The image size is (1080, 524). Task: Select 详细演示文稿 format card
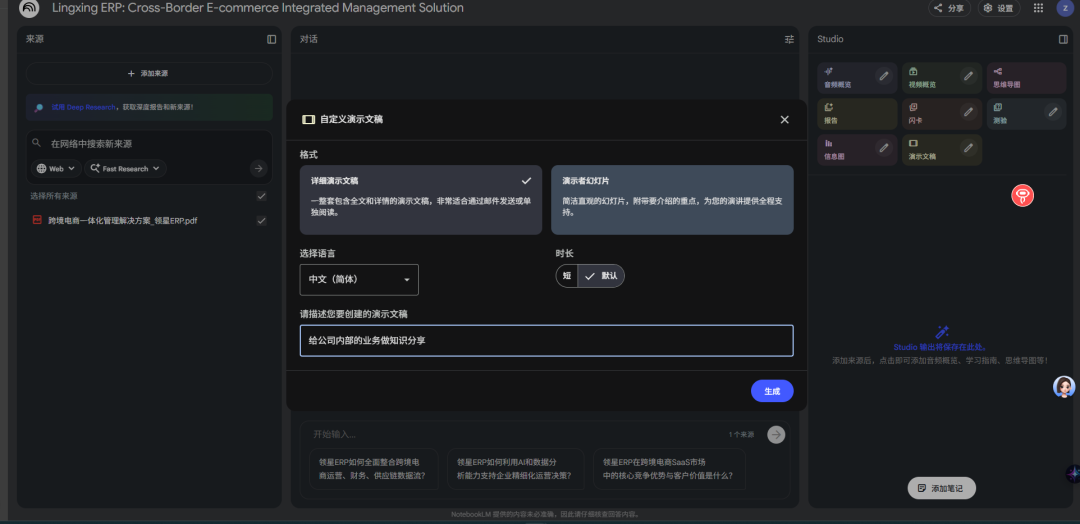(421, 200)
